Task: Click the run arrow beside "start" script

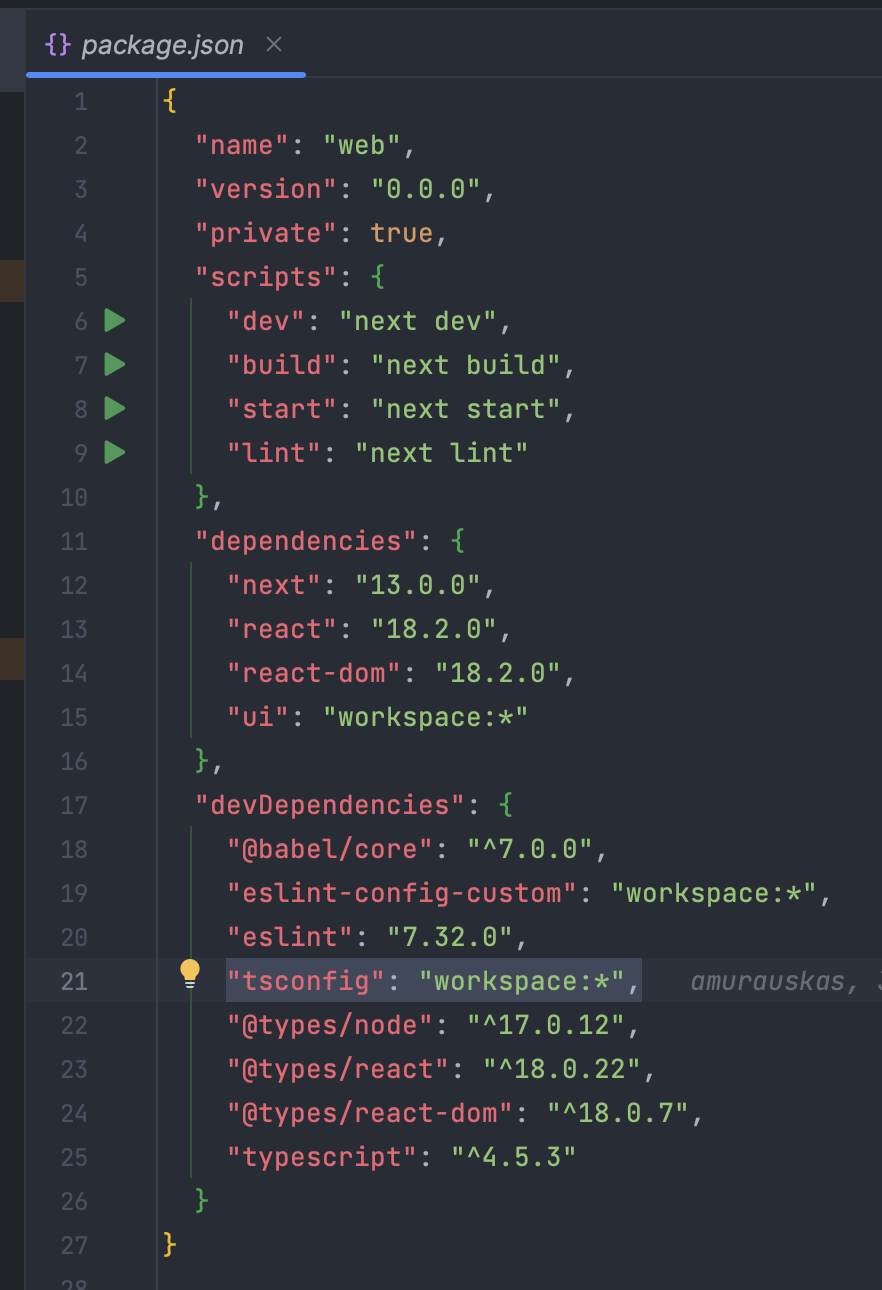Action: coord(115,409)
